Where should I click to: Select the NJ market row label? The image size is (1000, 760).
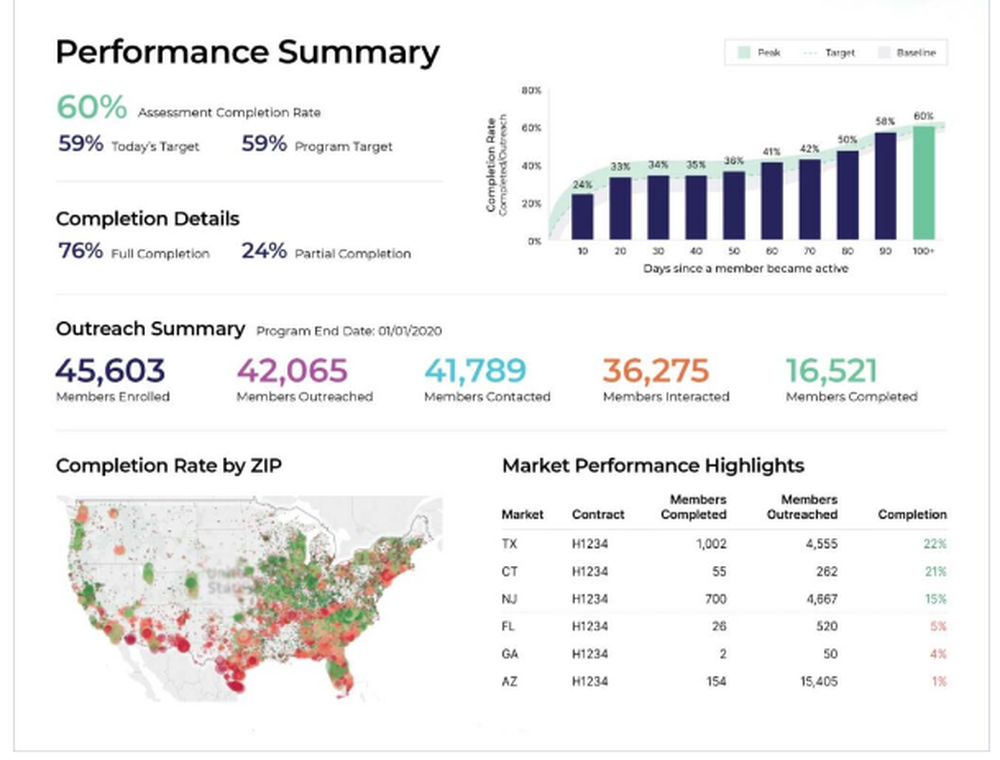click(x=510, y=599)
